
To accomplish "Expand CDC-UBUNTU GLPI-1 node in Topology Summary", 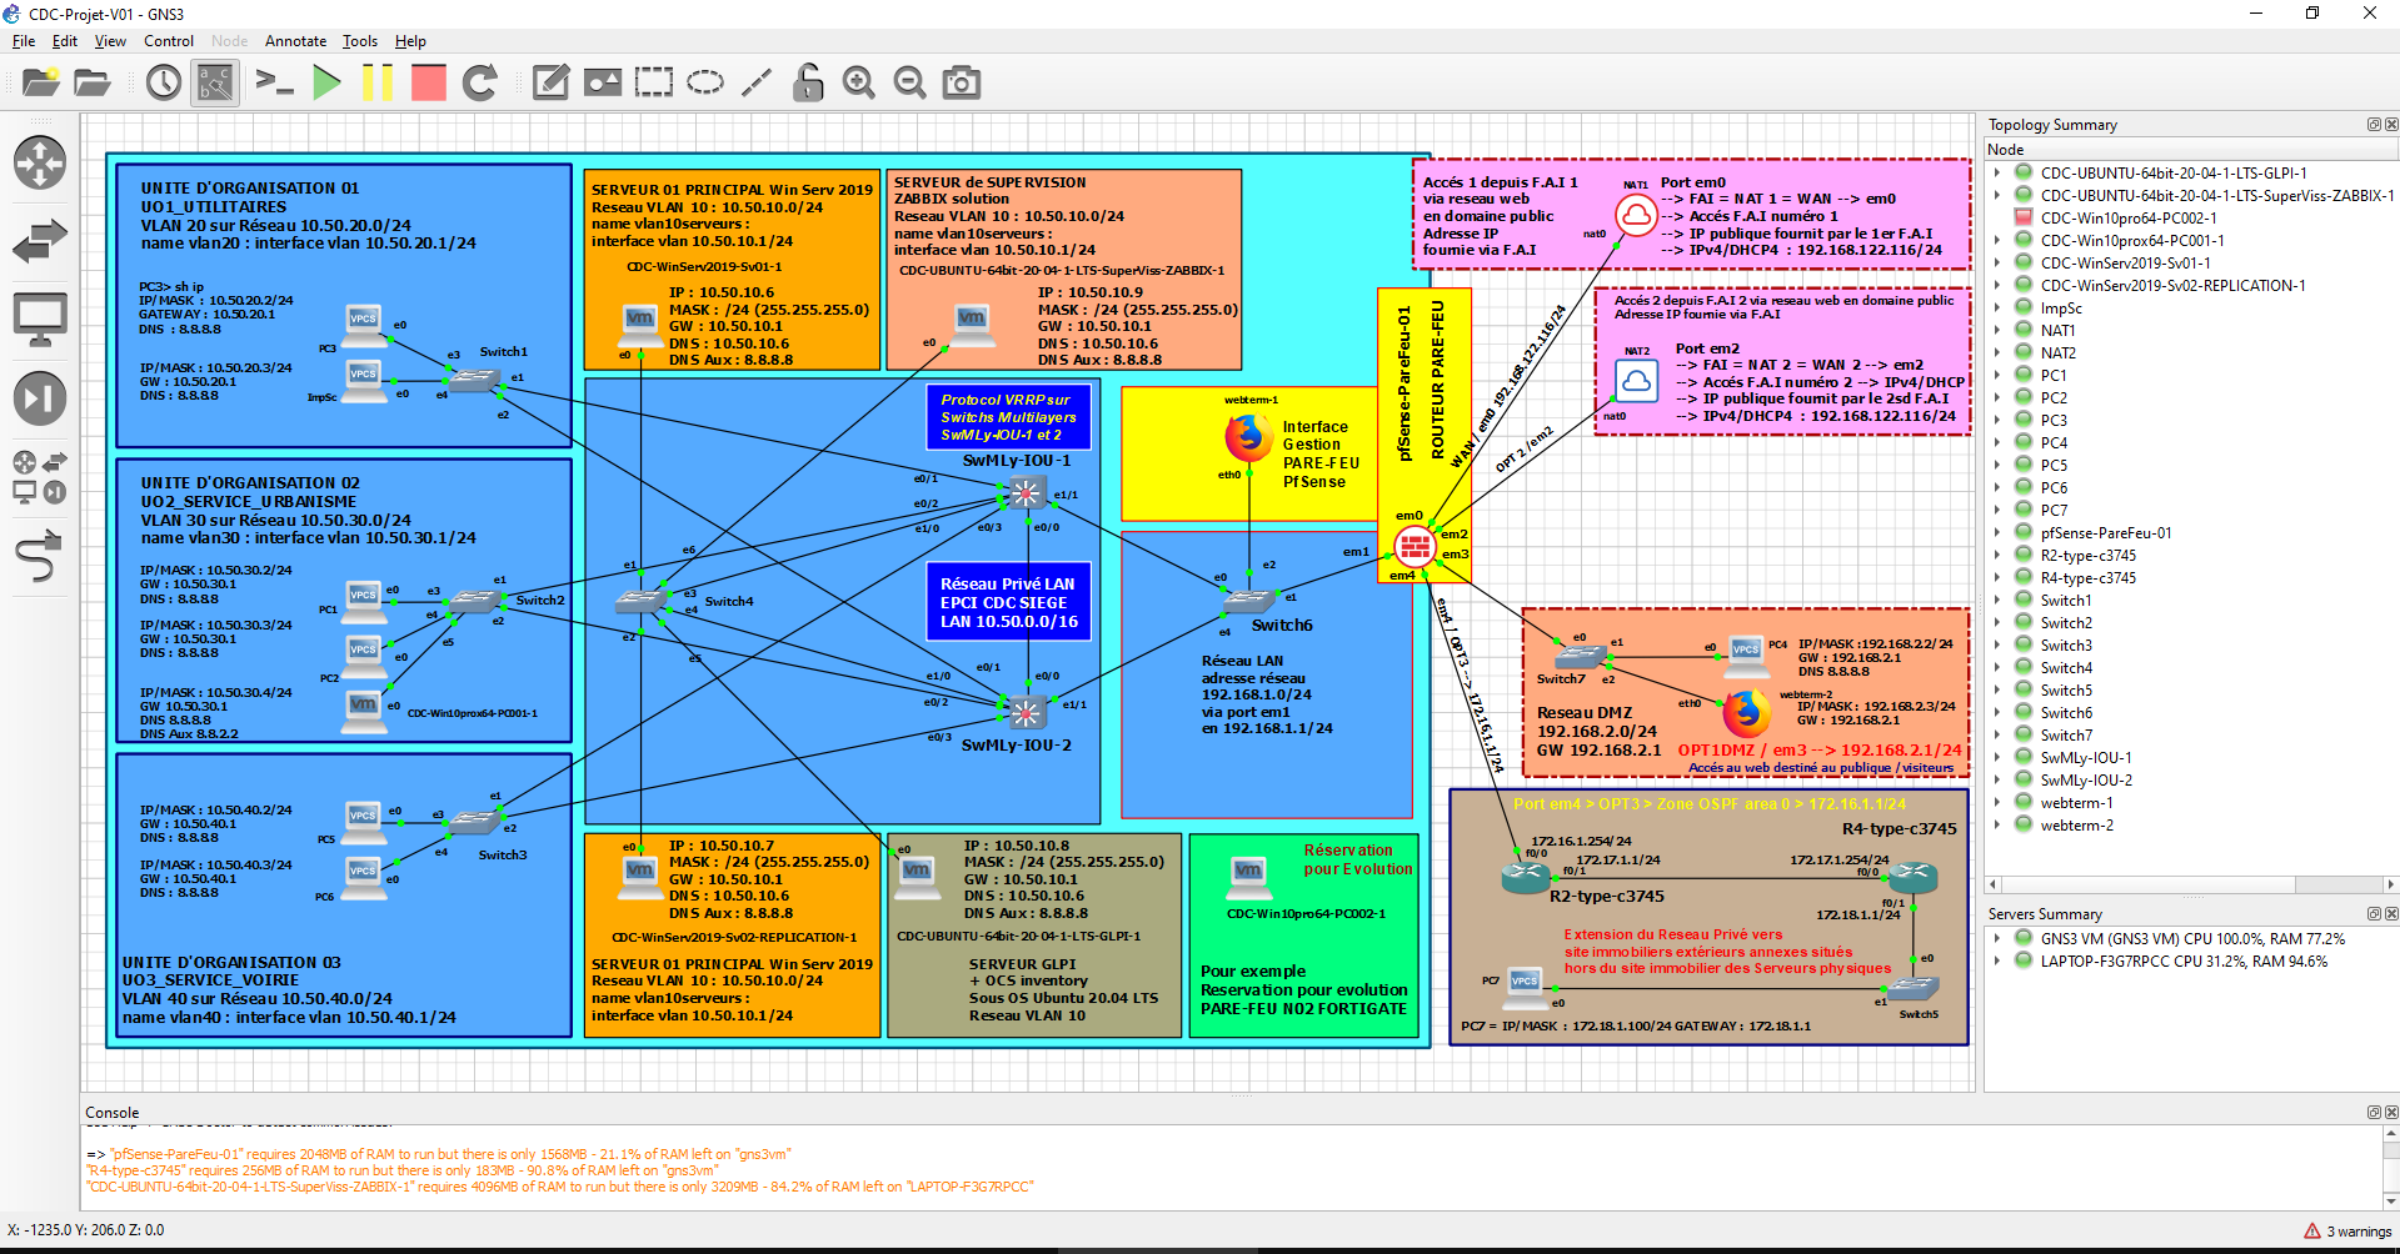I will pyautogui.click(x=1997, y=172).
